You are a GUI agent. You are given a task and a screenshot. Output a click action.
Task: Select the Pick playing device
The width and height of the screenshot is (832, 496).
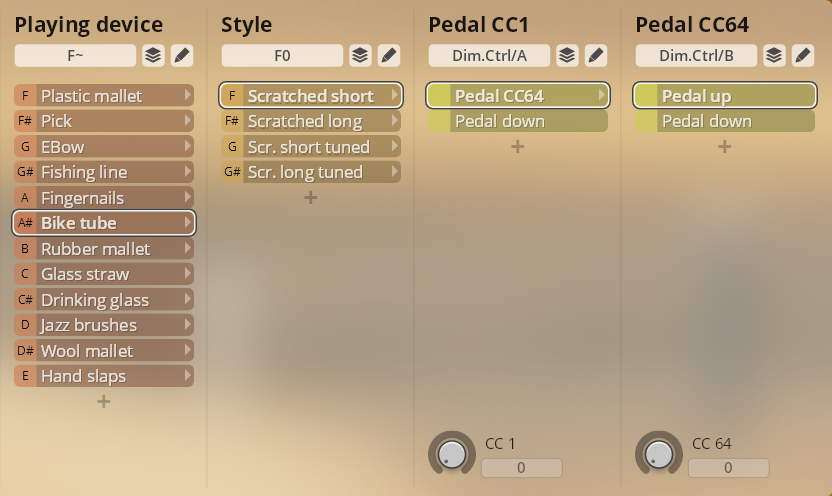point(104,121)
